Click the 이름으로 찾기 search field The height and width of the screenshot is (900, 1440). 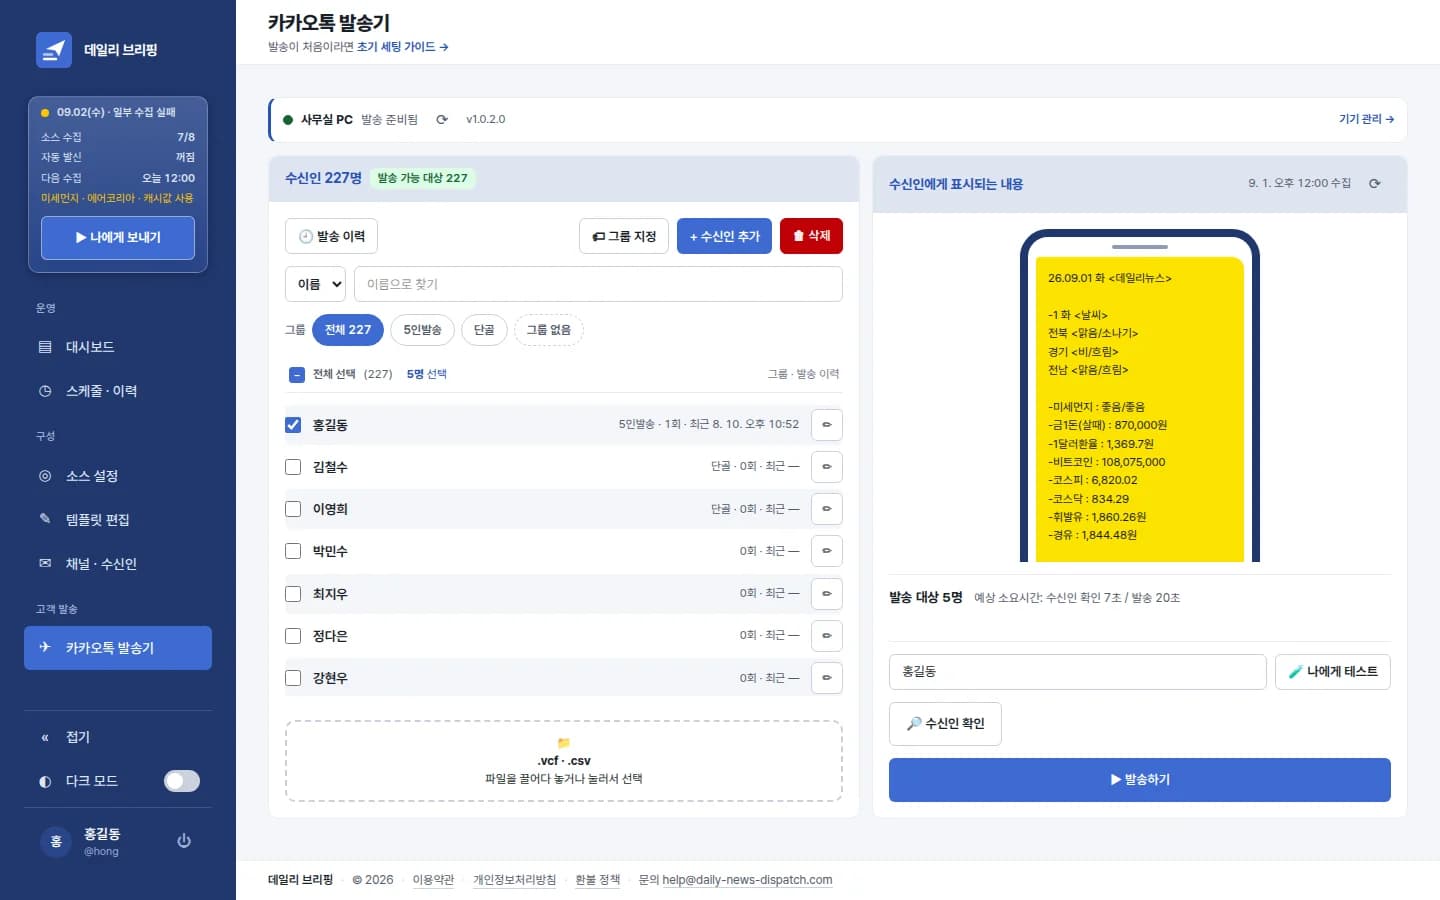(598, 284)
